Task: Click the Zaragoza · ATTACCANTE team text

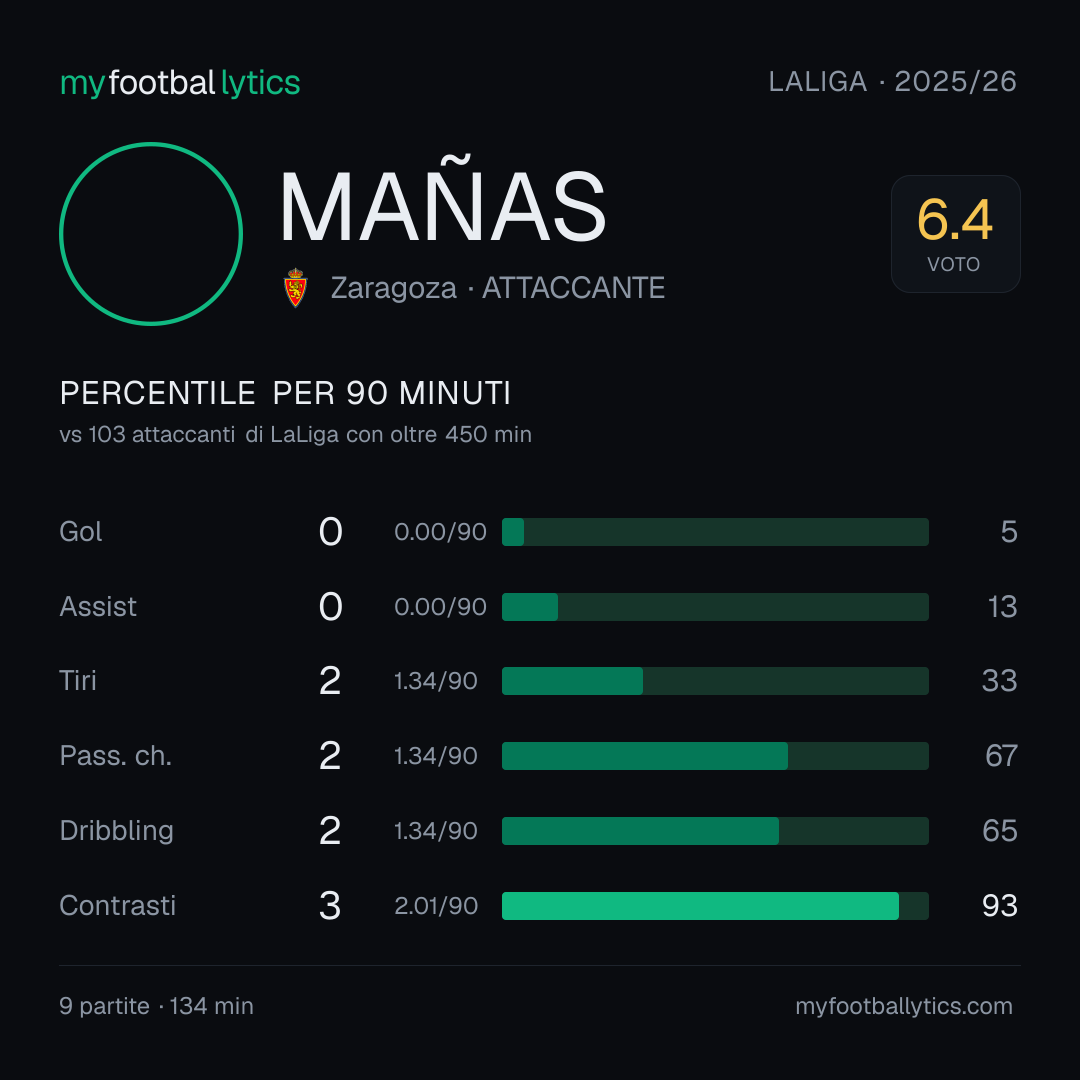Action: point(497,288)
